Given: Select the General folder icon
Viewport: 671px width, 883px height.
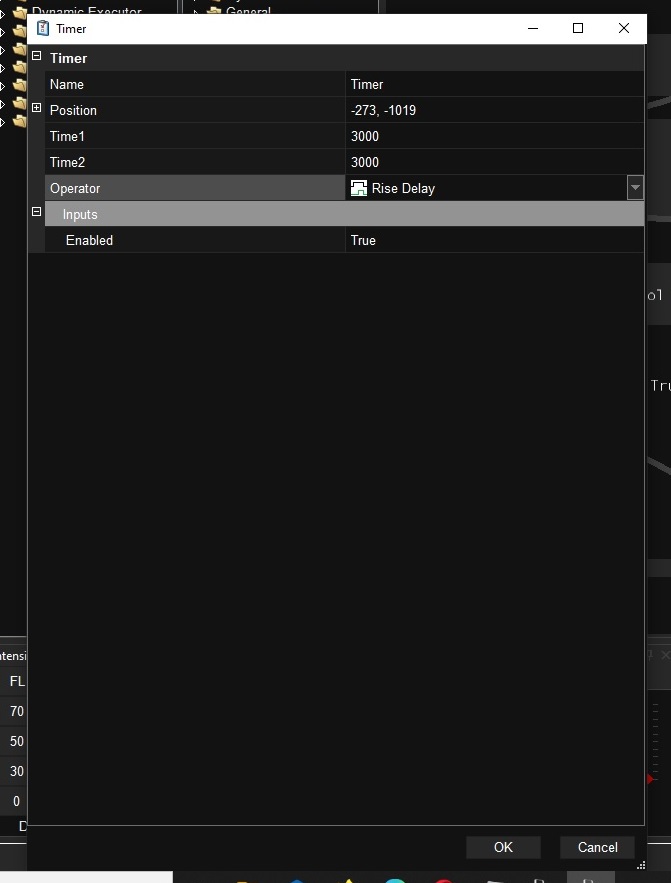Looking at the screenshot, I should click(x=213, y=11).
